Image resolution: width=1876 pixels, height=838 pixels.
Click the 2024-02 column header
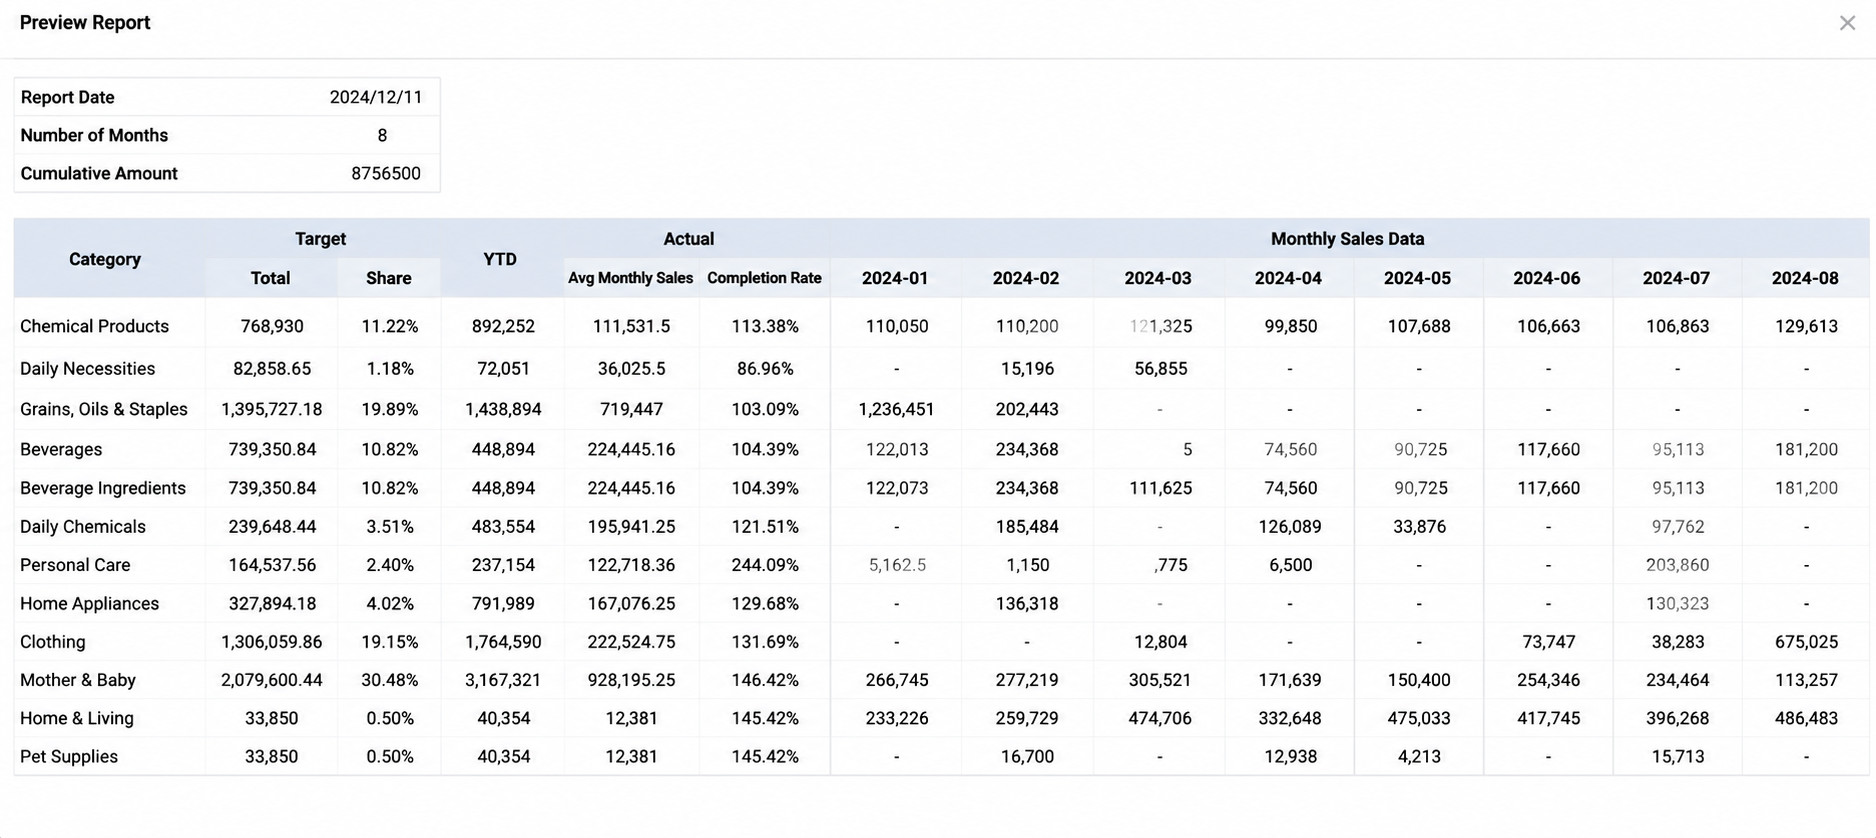click(x=1026, y=278)
